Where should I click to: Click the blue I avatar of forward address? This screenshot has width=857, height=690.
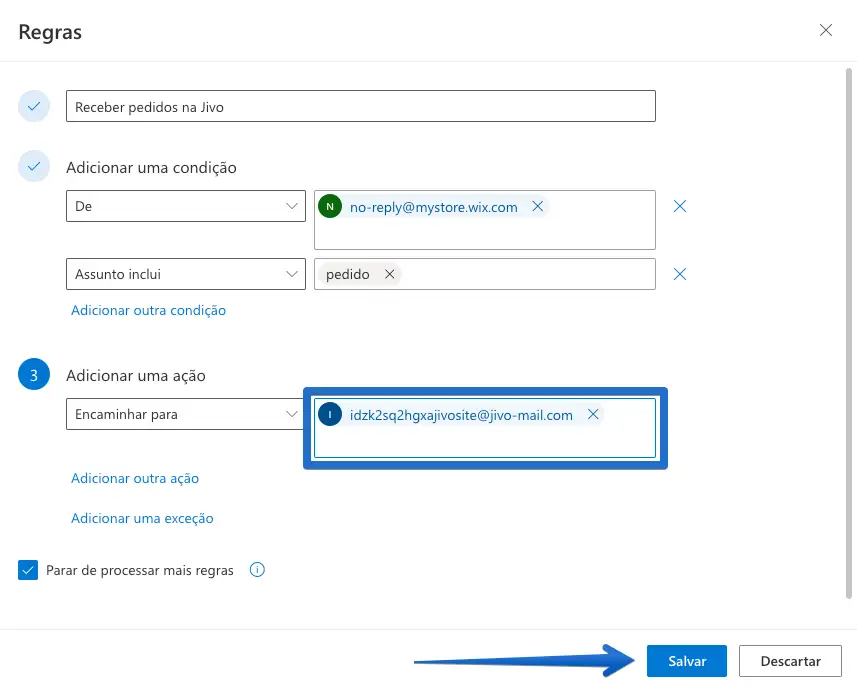pyautogui.click(x=330, y=415)
